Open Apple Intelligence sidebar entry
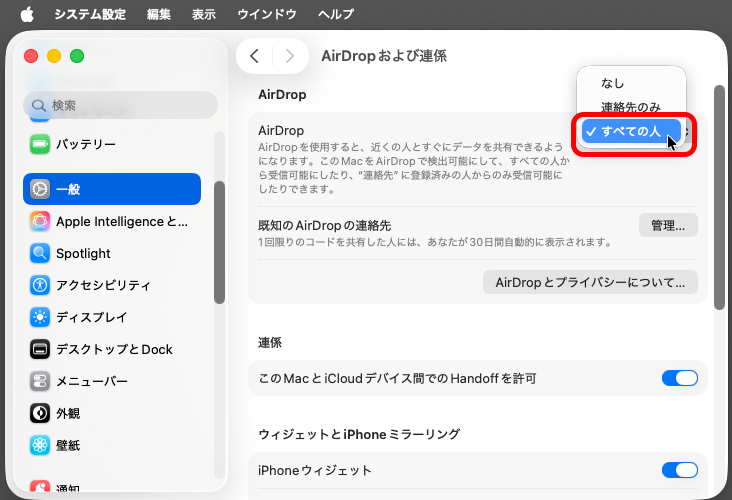The width and height of the screenshot is (732, 500). [x=112, y=221]
